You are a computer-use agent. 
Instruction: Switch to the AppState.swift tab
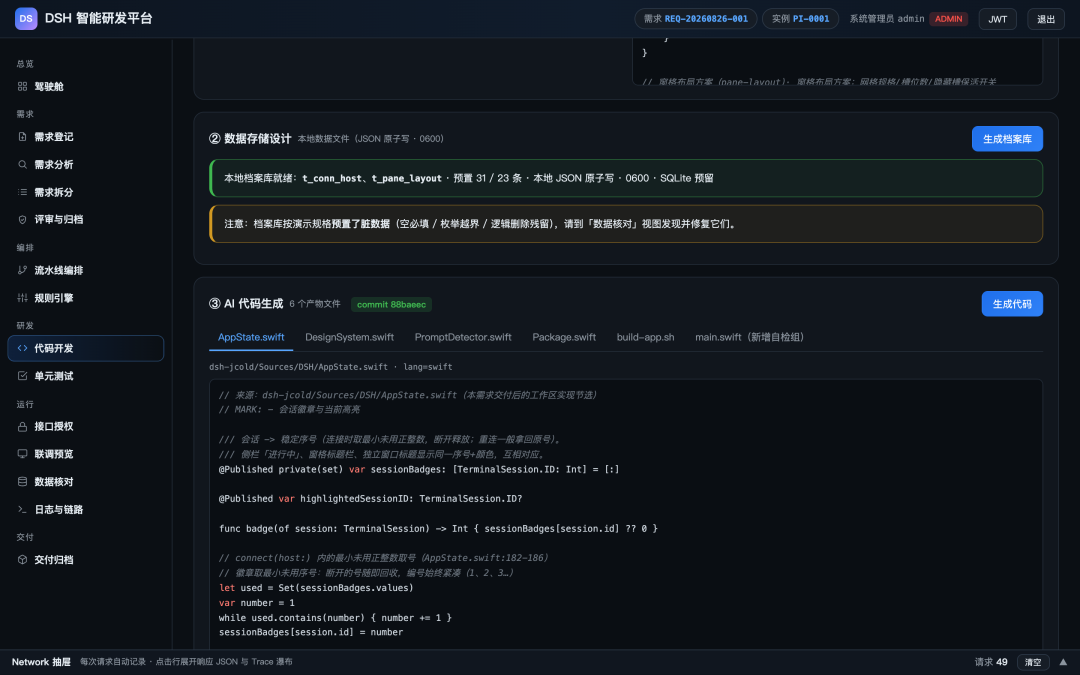[x=251, y=338]
